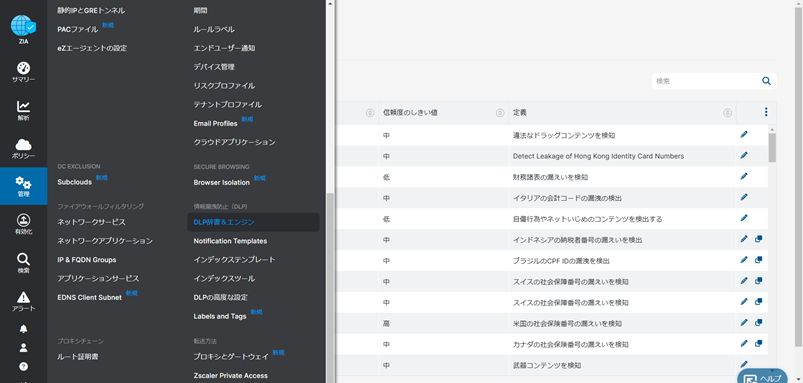This screenshot has width=803, height=383.
Task: Sort by the 定義 column
Action: pyautogui.click(x=727, y=113)
